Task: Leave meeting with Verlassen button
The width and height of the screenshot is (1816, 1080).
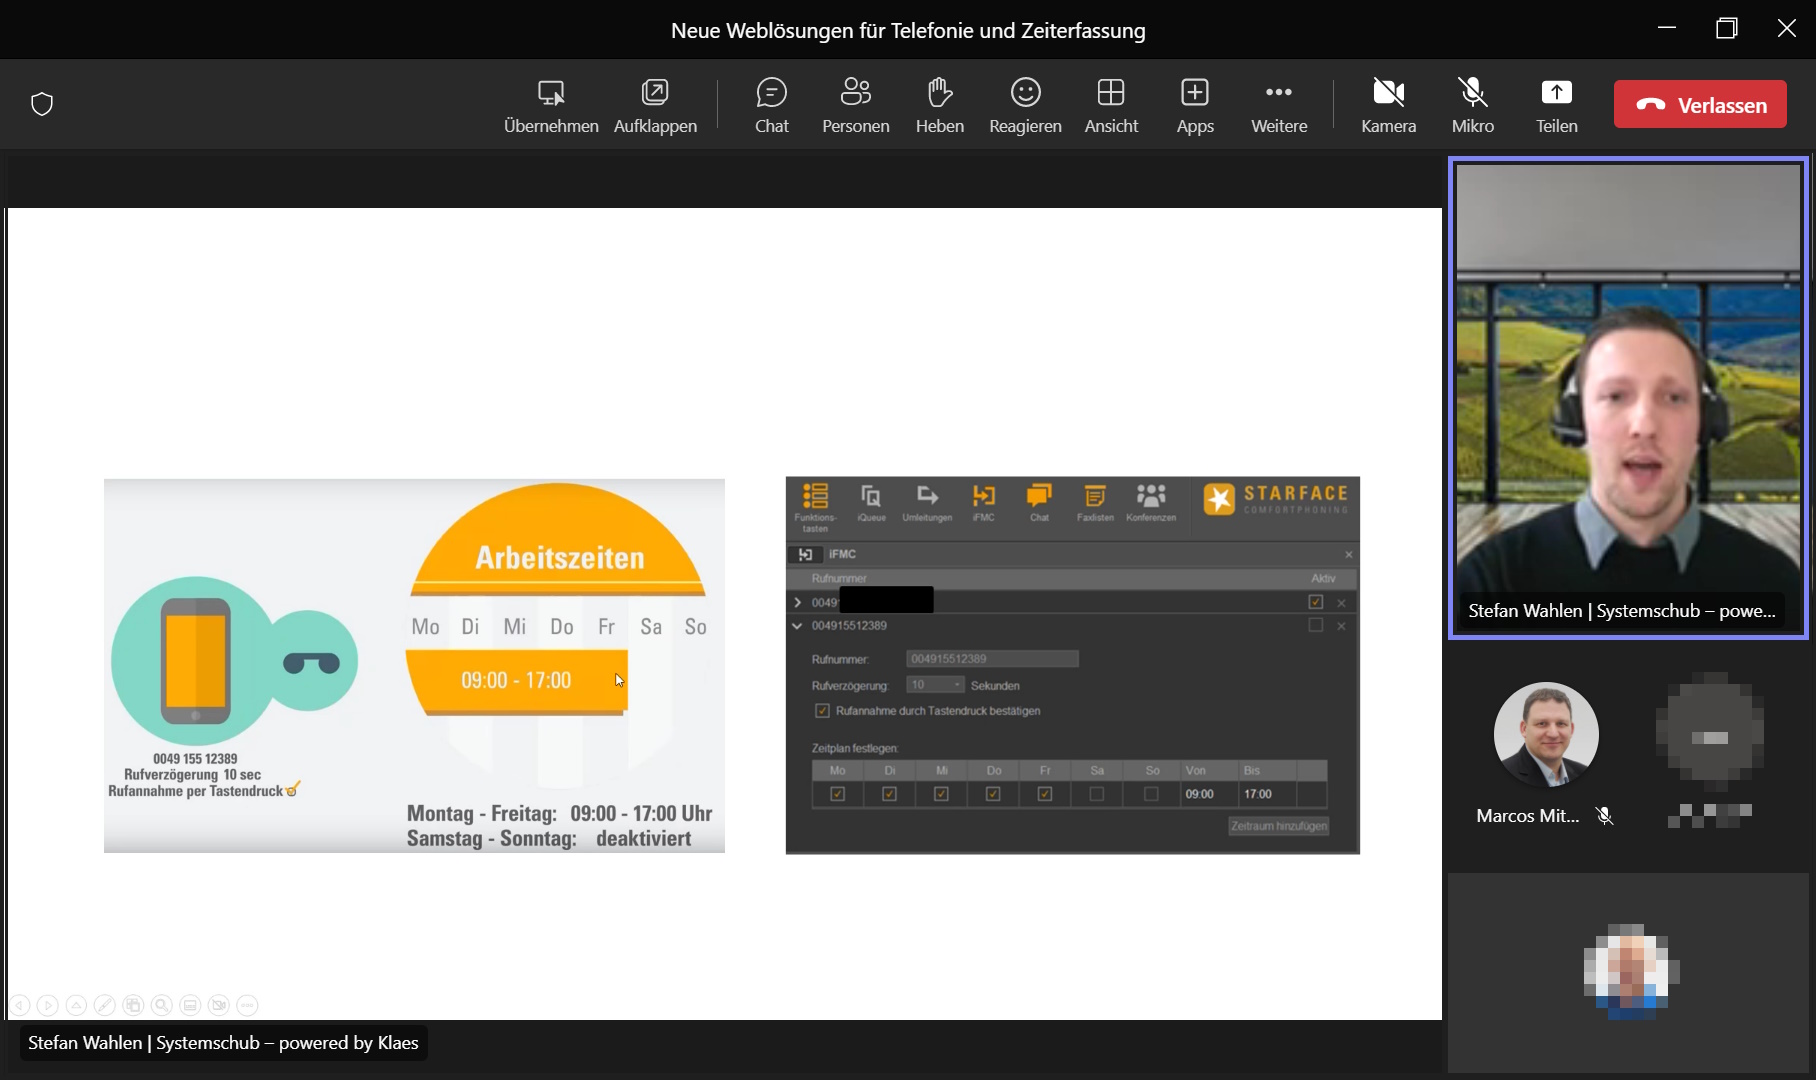Action: tap(1700, 105)
